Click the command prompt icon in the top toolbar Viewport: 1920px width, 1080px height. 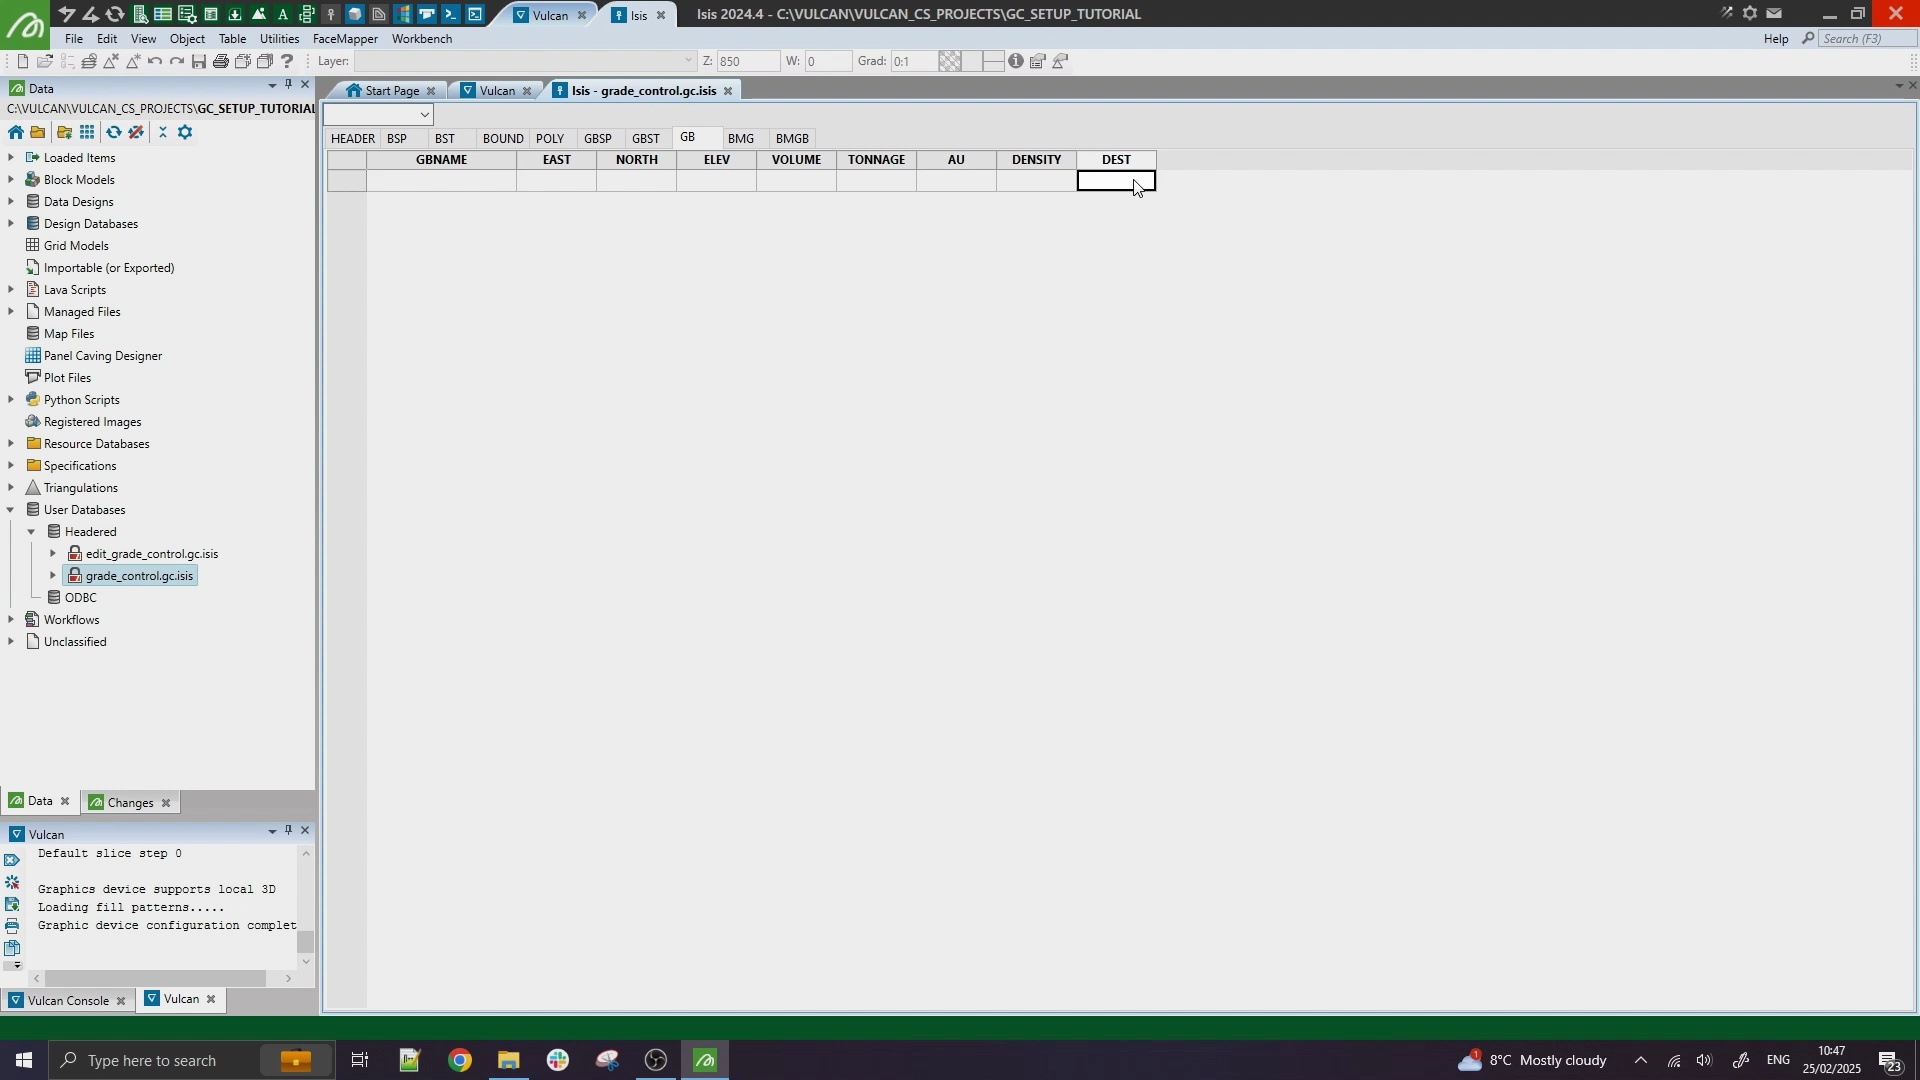[451, 14]
